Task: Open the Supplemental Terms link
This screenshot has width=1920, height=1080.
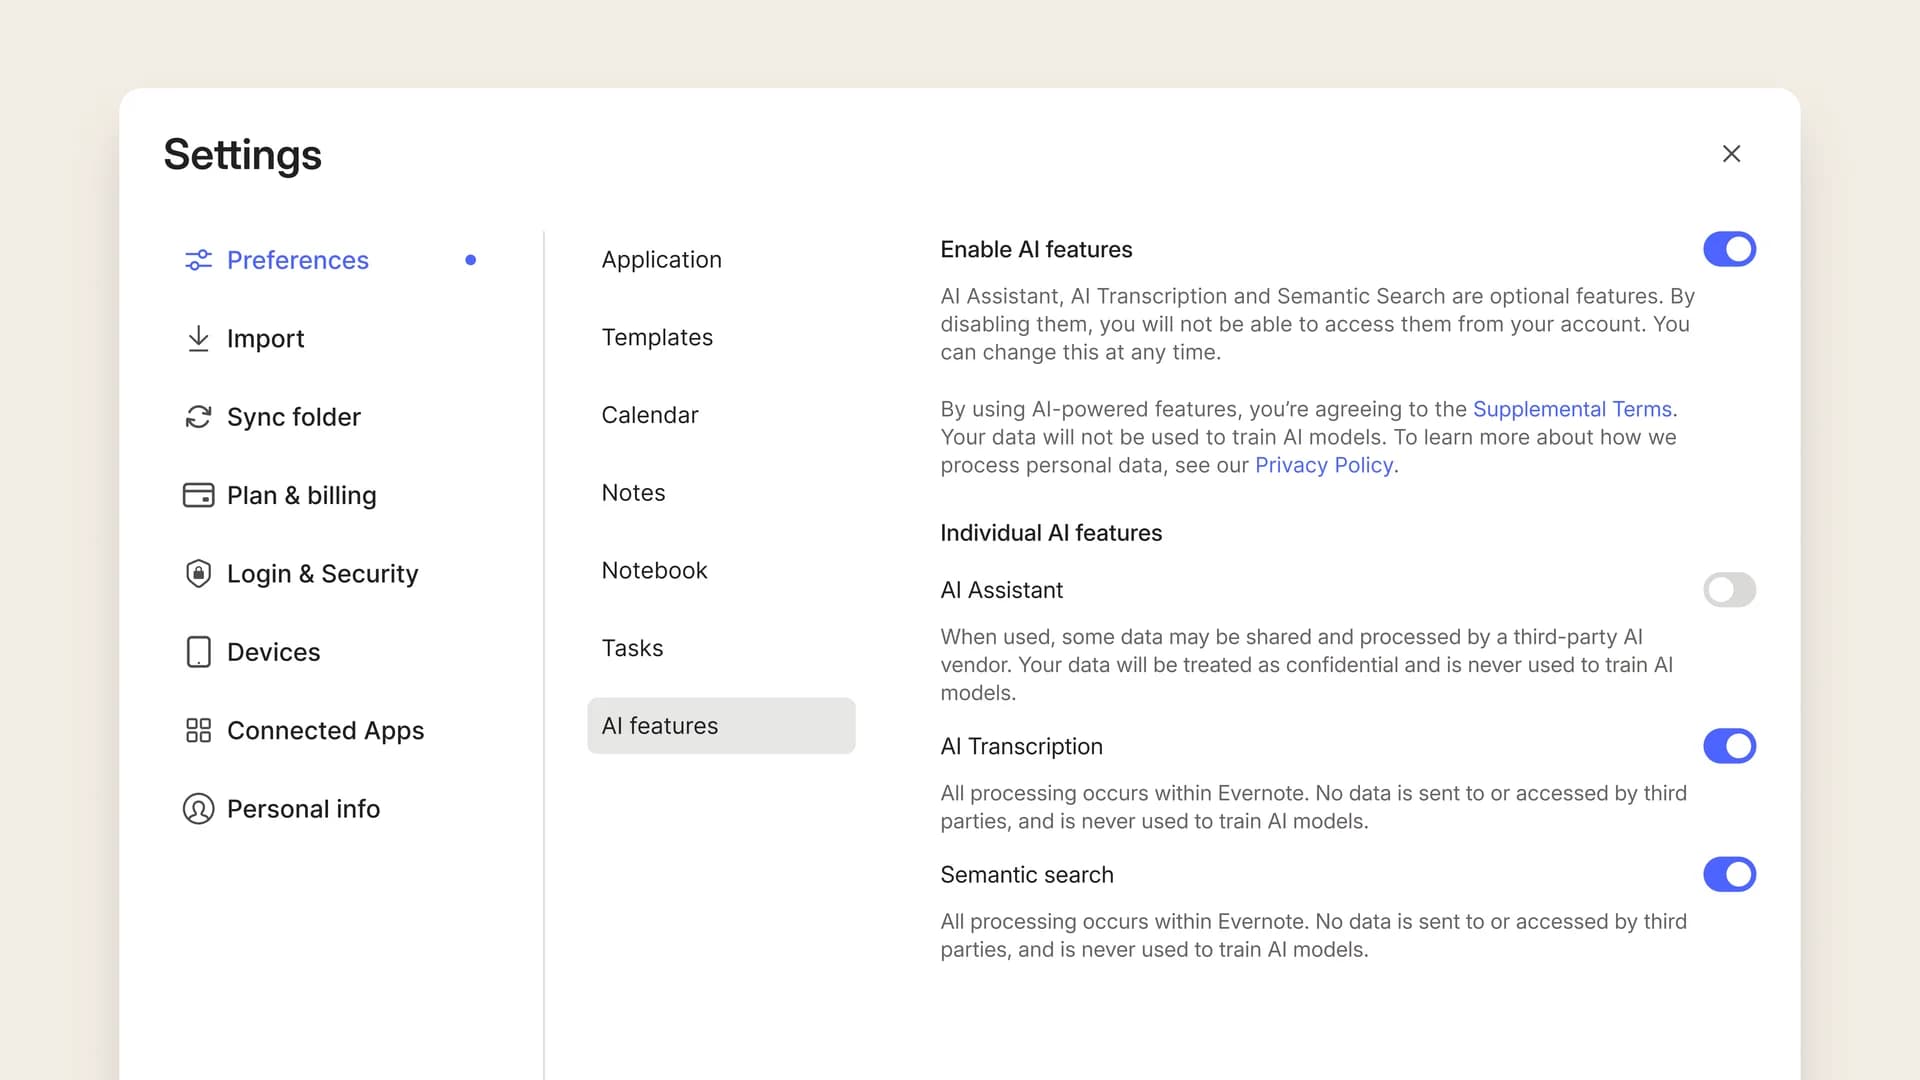Action: [x=1571, y=409]
